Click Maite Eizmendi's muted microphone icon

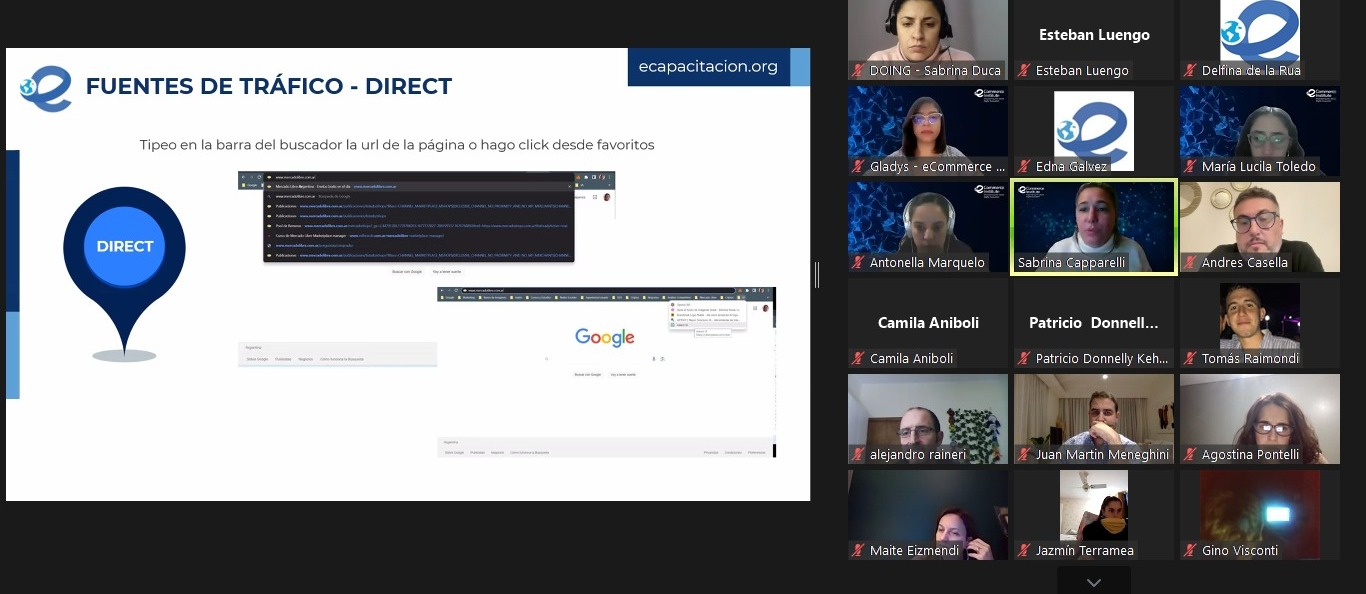(858, 551)
